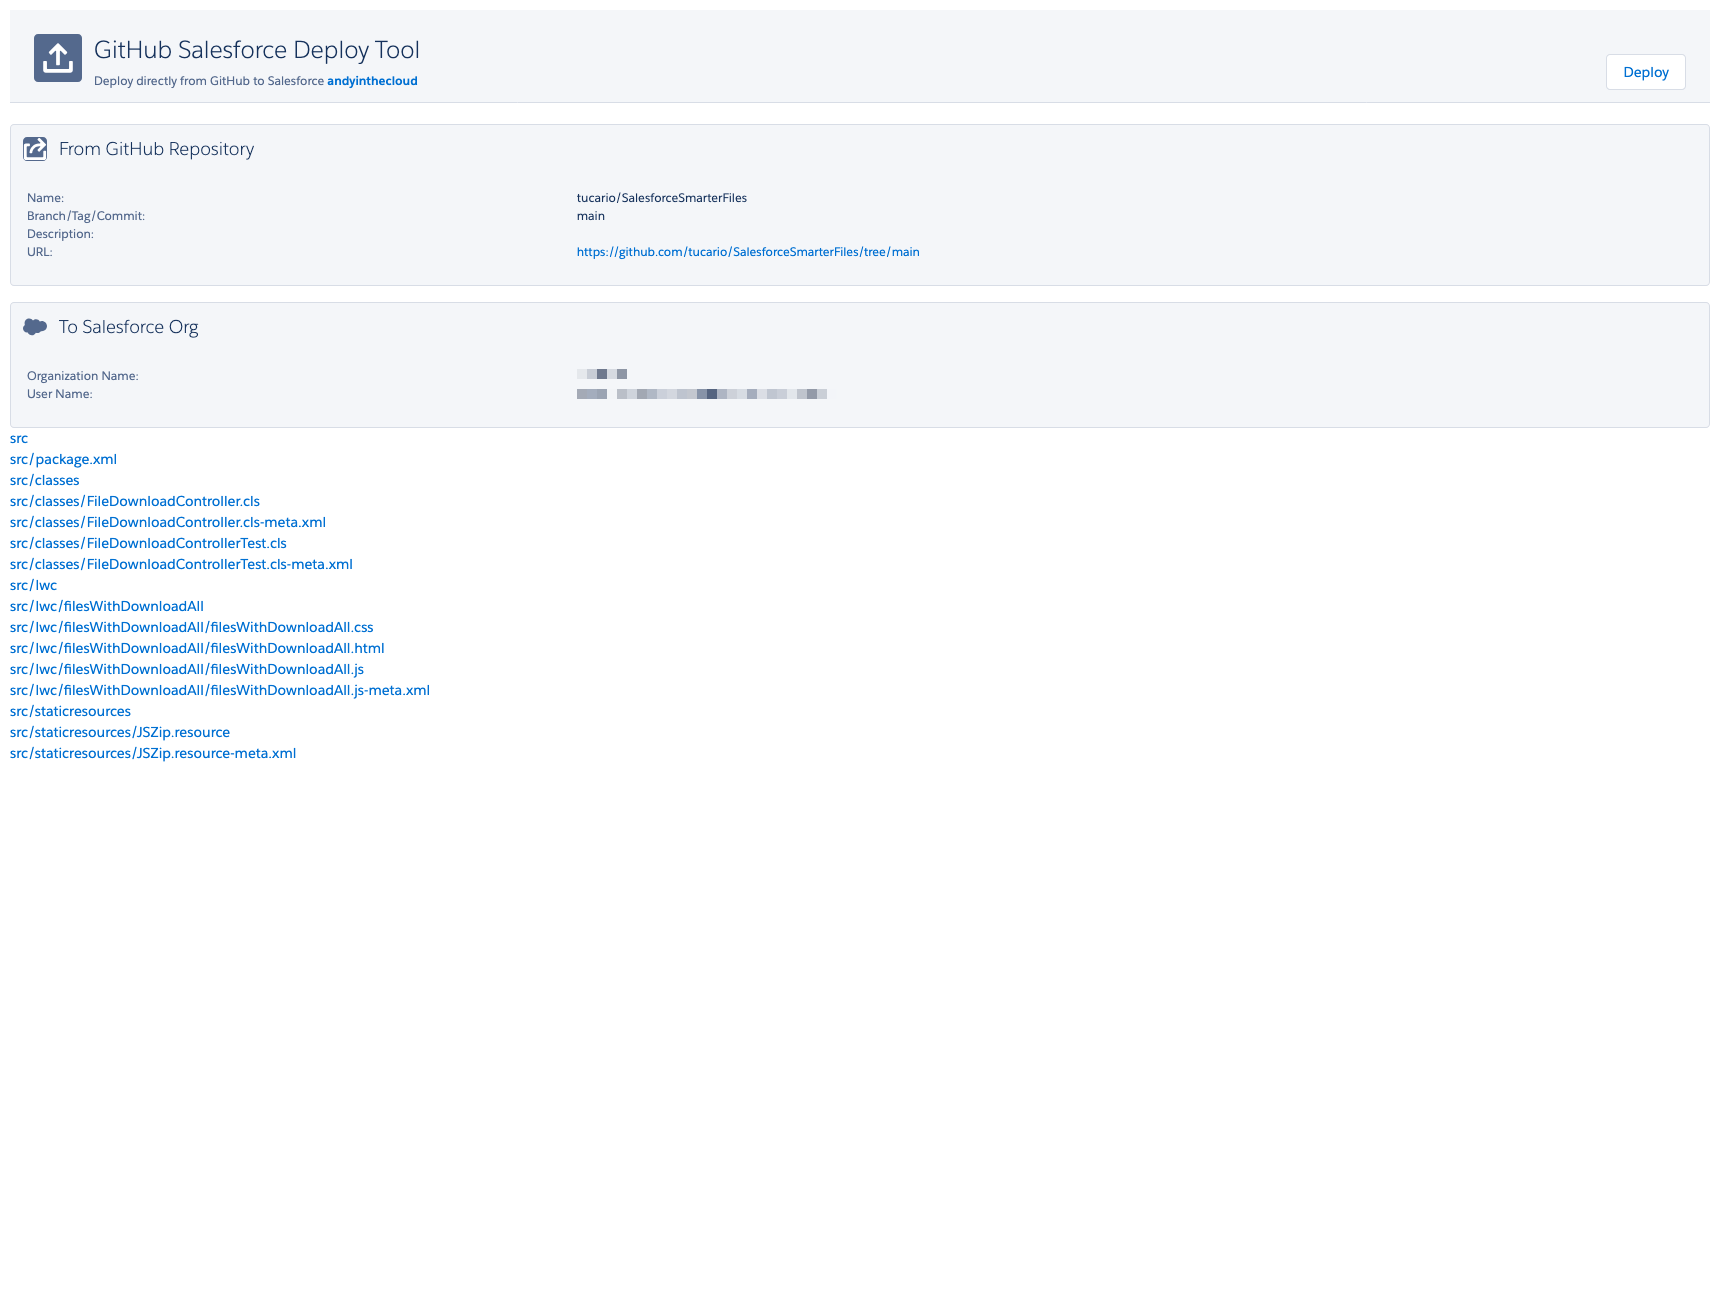The width and height of the screenshot is (1720, 1297).
Task: Open FileDownloadController.cls
Action: pyautogui.click(x=134, y=501)
